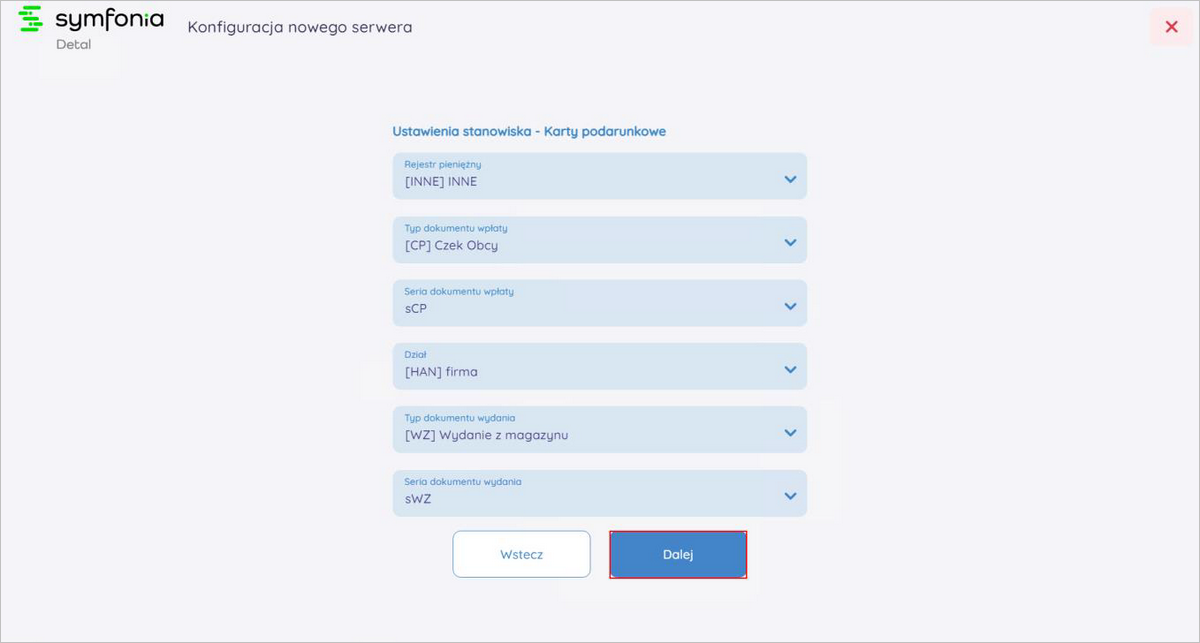This screenshot has width=1200, height=643.
Task: Open the [CP] Czek Obcy dropdown
Action: pyautogui.click(x=599, y=240)
